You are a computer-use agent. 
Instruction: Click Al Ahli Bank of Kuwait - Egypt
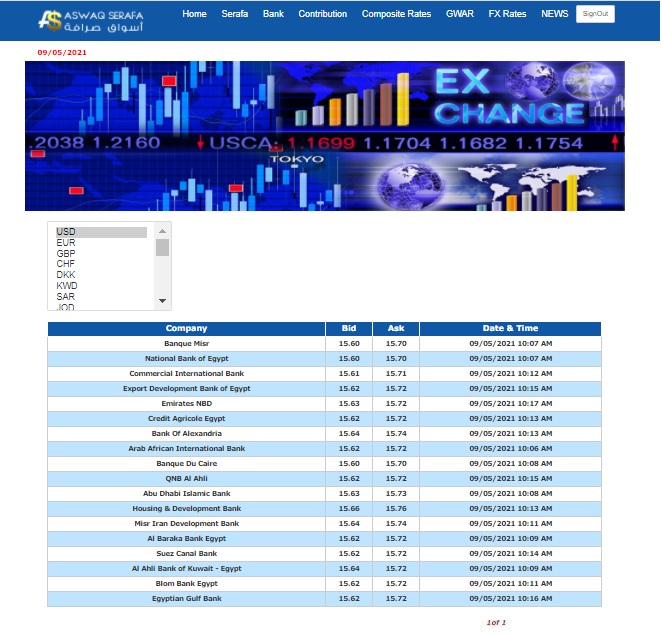pos(187,569)
